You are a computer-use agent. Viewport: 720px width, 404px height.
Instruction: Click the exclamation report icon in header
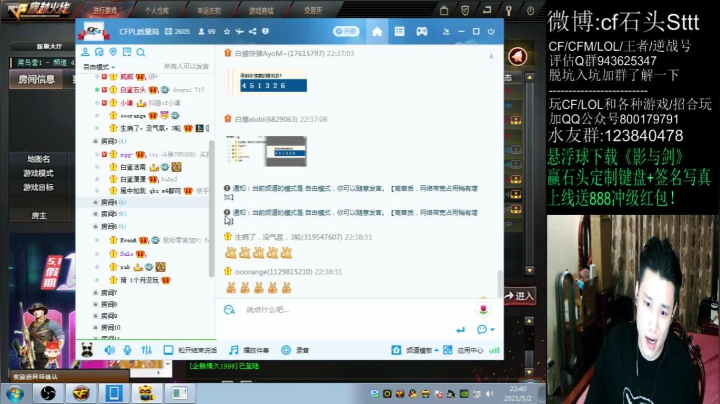coord(265,31)
